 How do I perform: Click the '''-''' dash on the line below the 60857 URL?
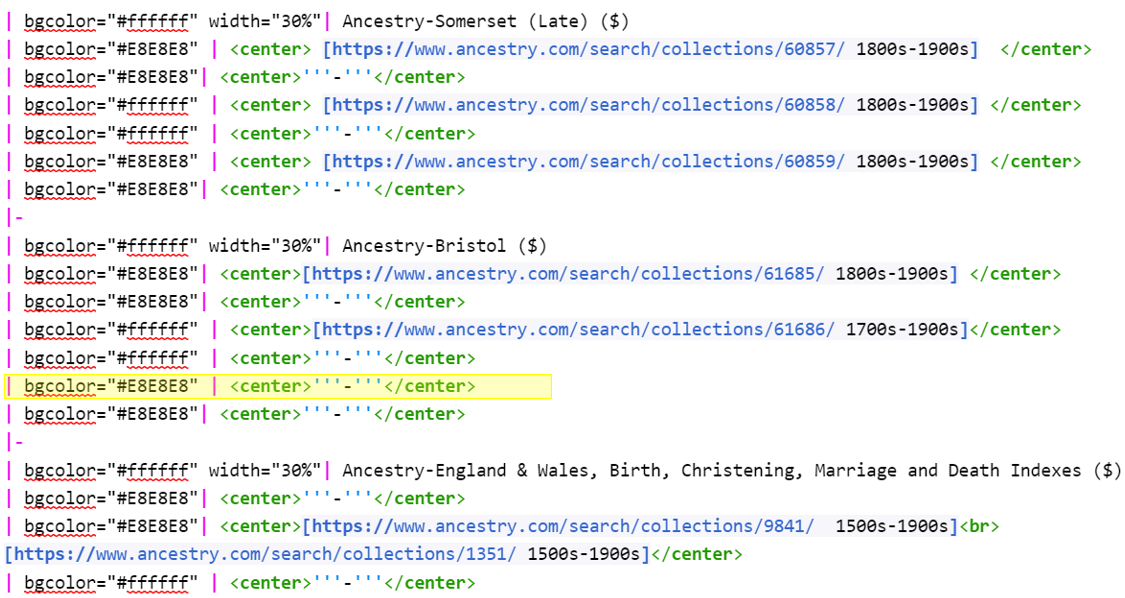point(338,78)
